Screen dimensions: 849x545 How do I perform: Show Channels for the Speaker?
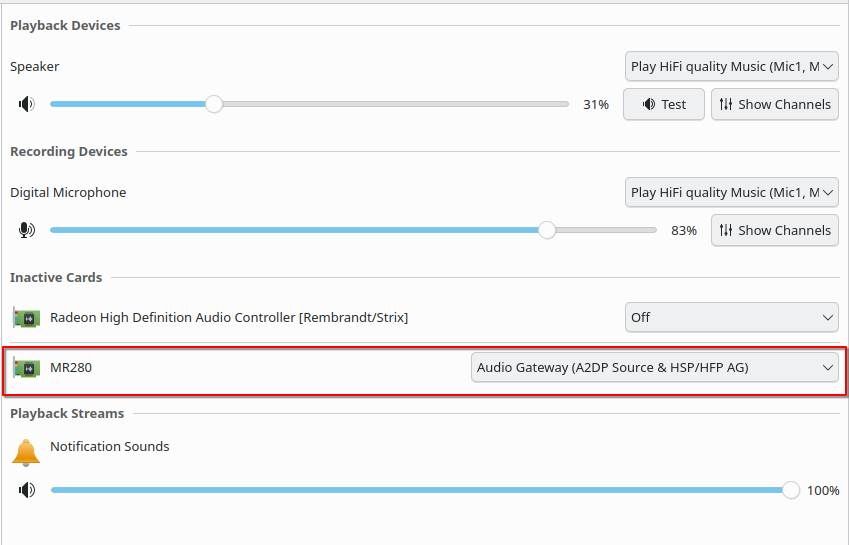tap(775, 104)
